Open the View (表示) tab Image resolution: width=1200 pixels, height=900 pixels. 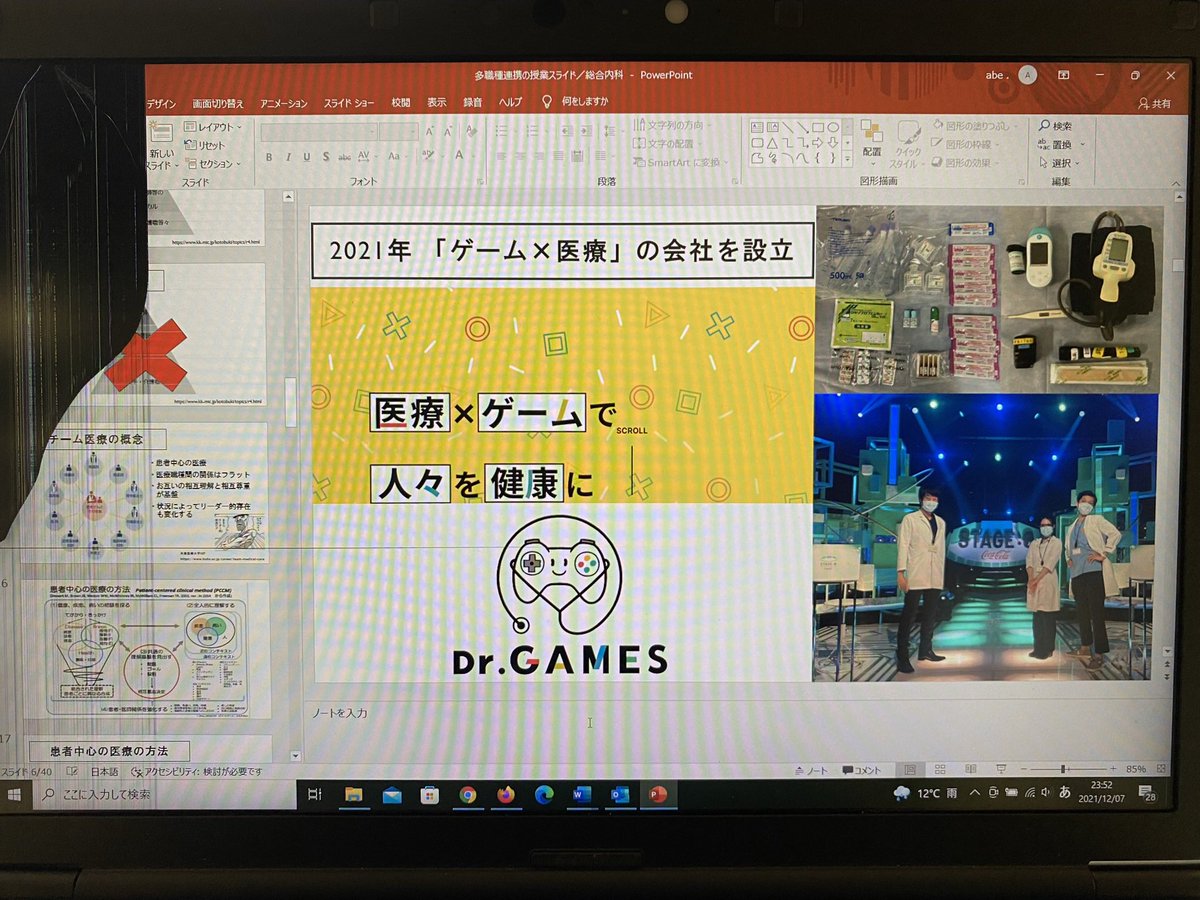point(436,103)
